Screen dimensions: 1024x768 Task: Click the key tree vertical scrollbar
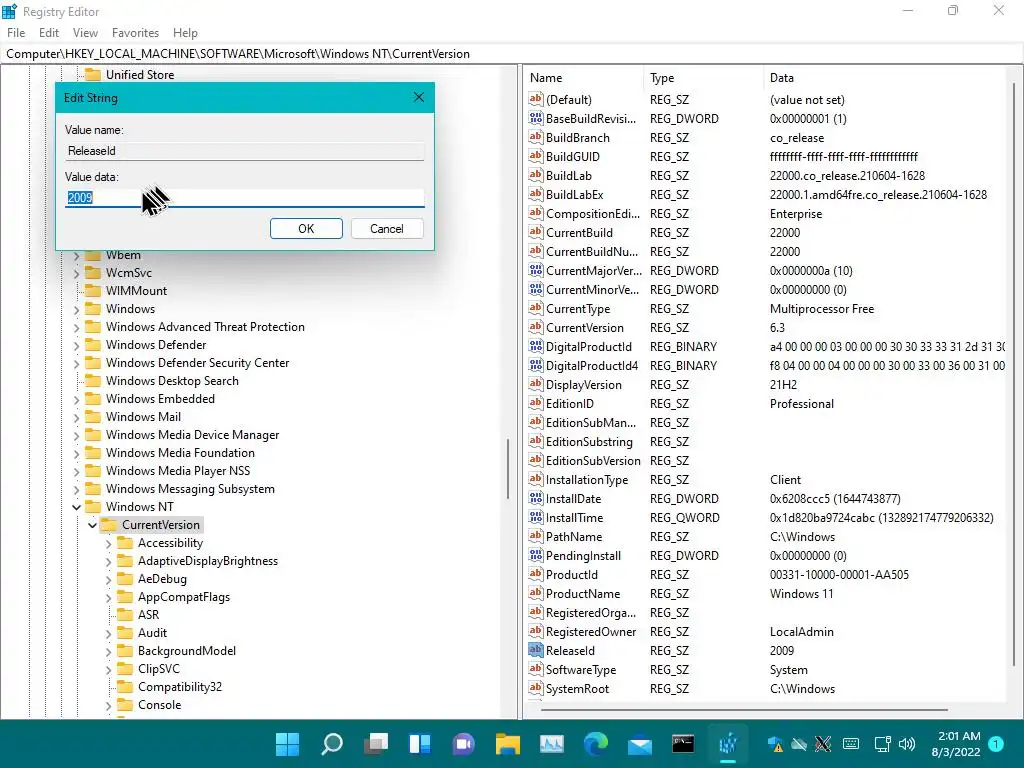pyautogui.click(x=507, y=469)
